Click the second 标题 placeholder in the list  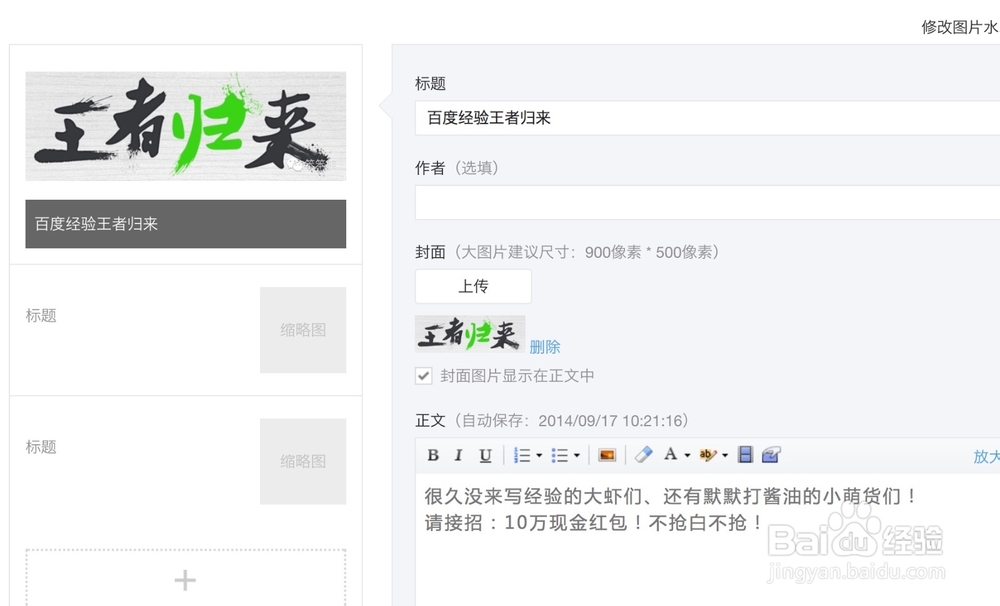coord(41,447)
